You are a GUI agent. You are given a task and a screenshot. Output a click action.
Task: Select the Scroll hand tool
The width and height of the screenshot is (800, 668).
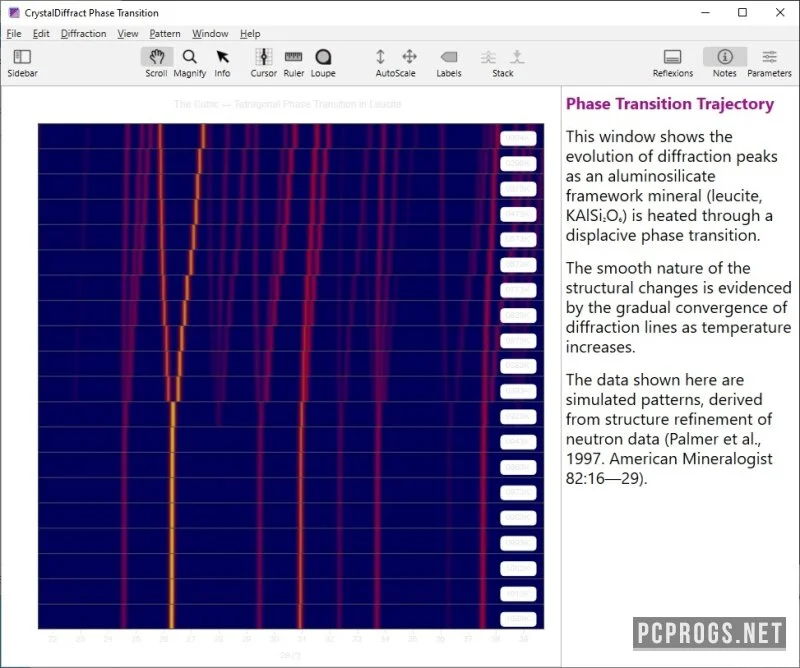(x=156, y=63)
